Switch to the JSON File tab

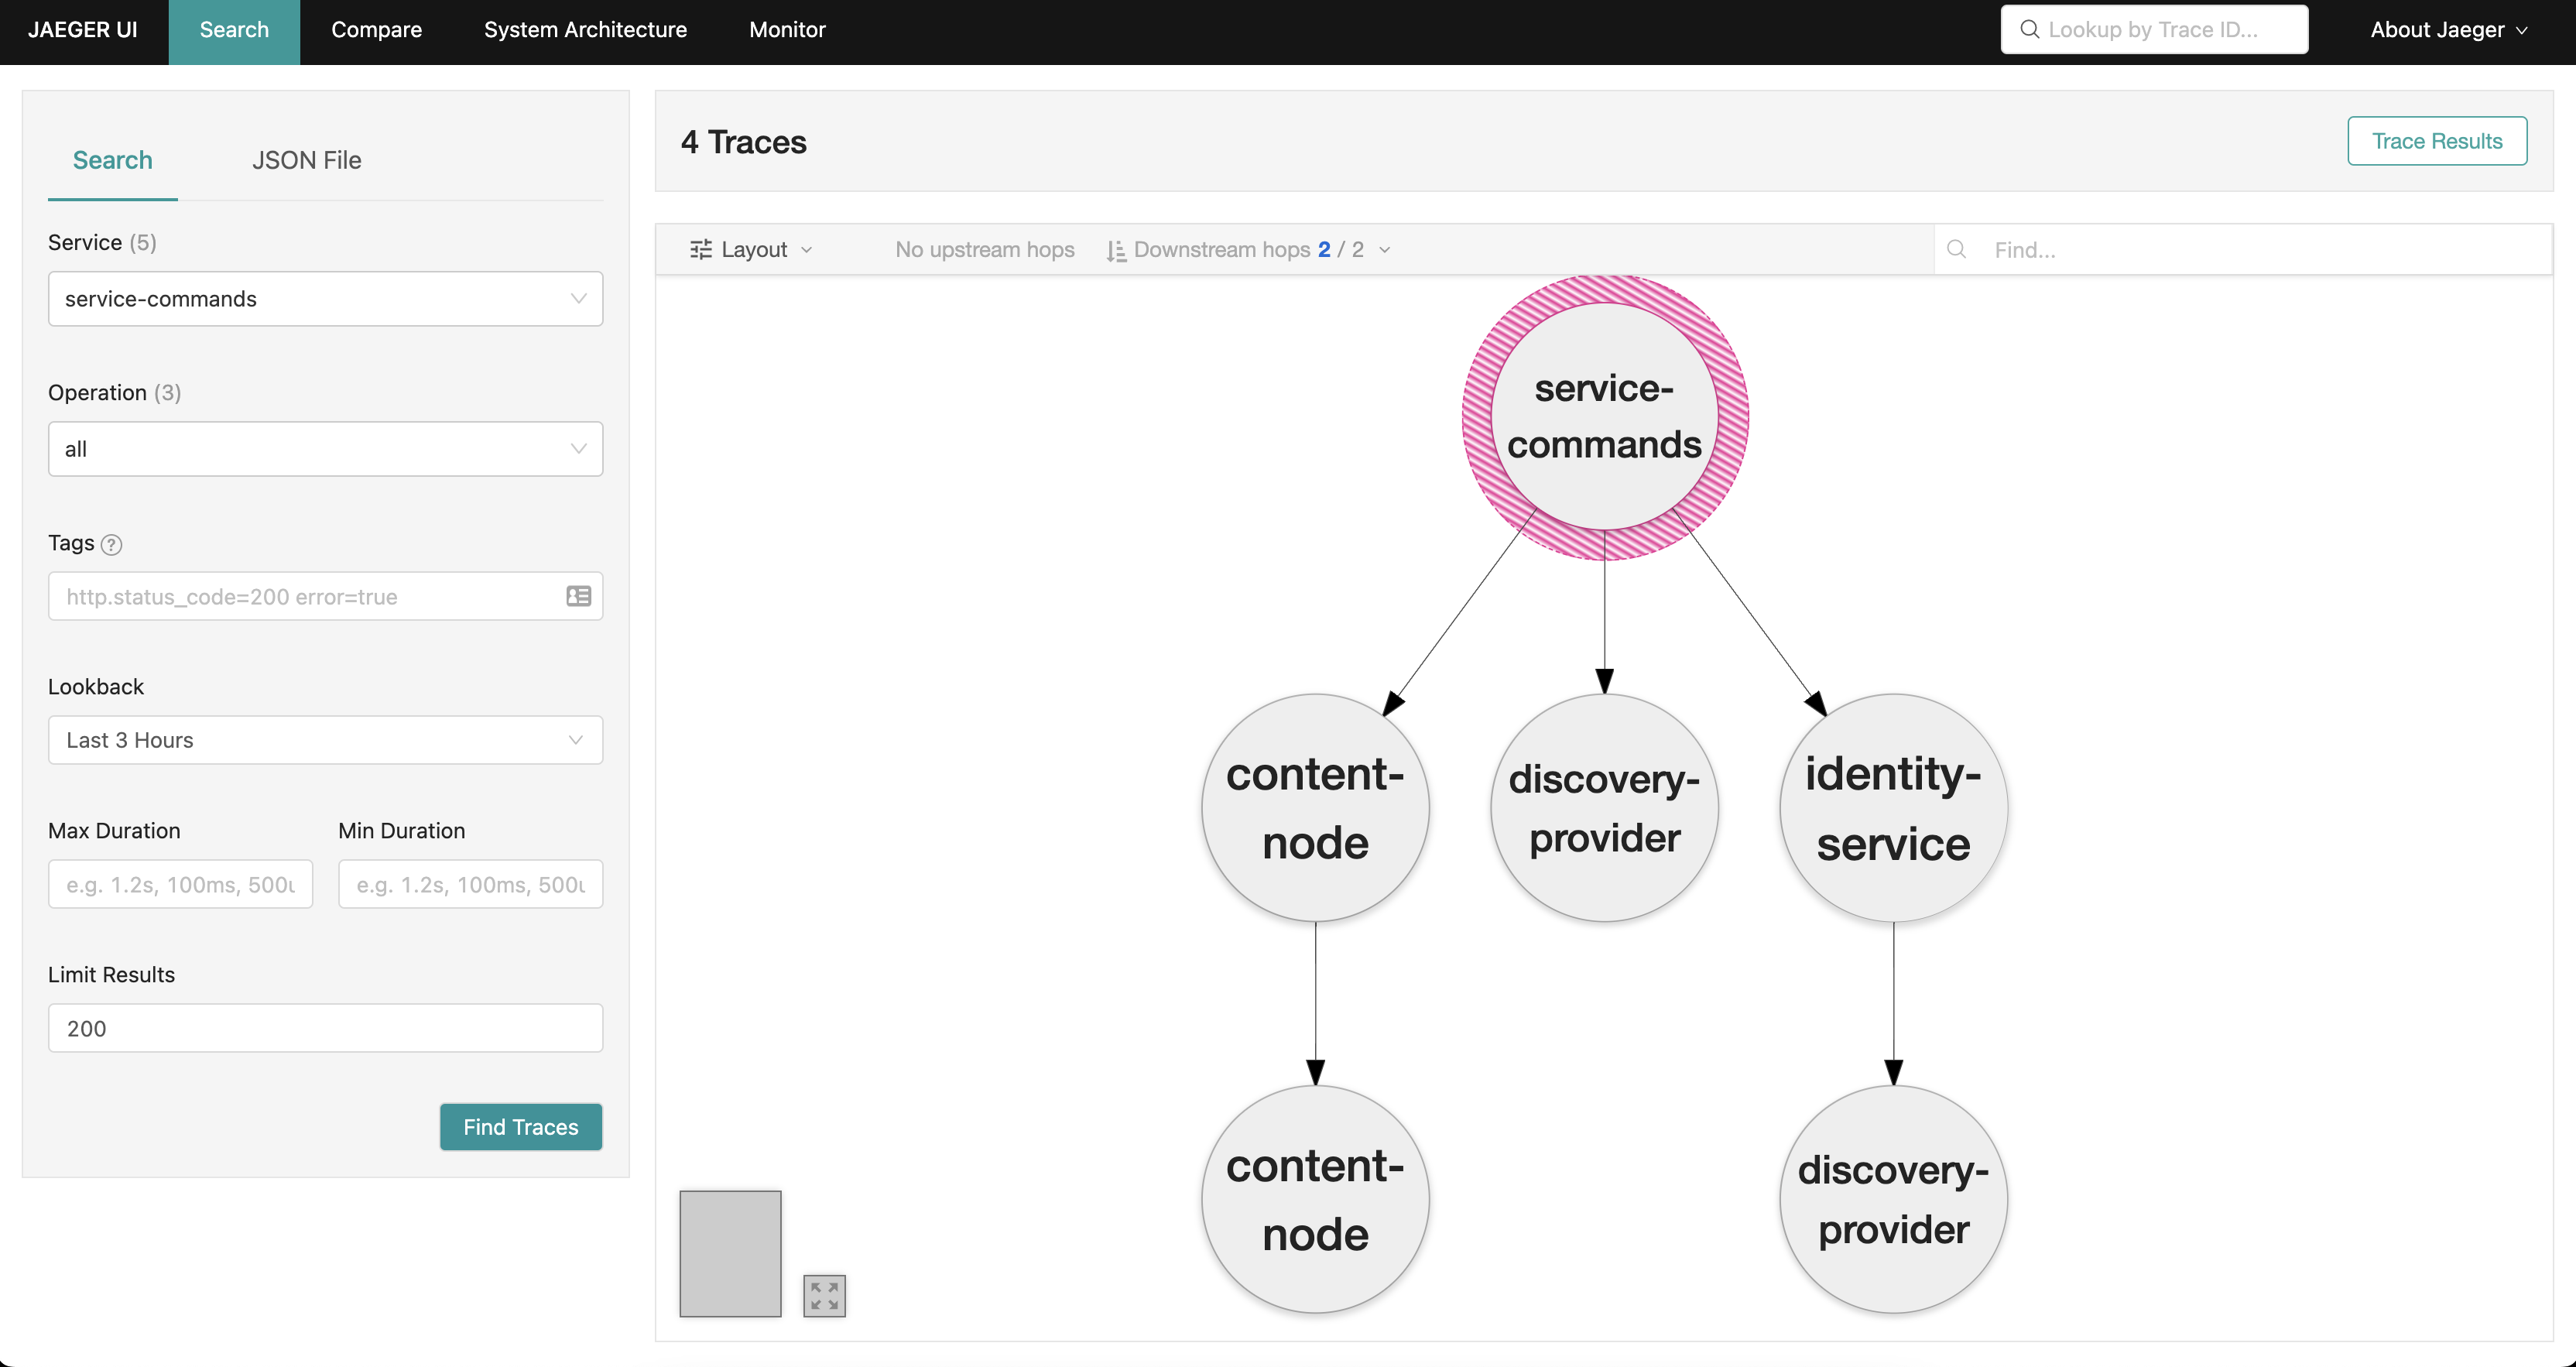click(x=306, y=160)
